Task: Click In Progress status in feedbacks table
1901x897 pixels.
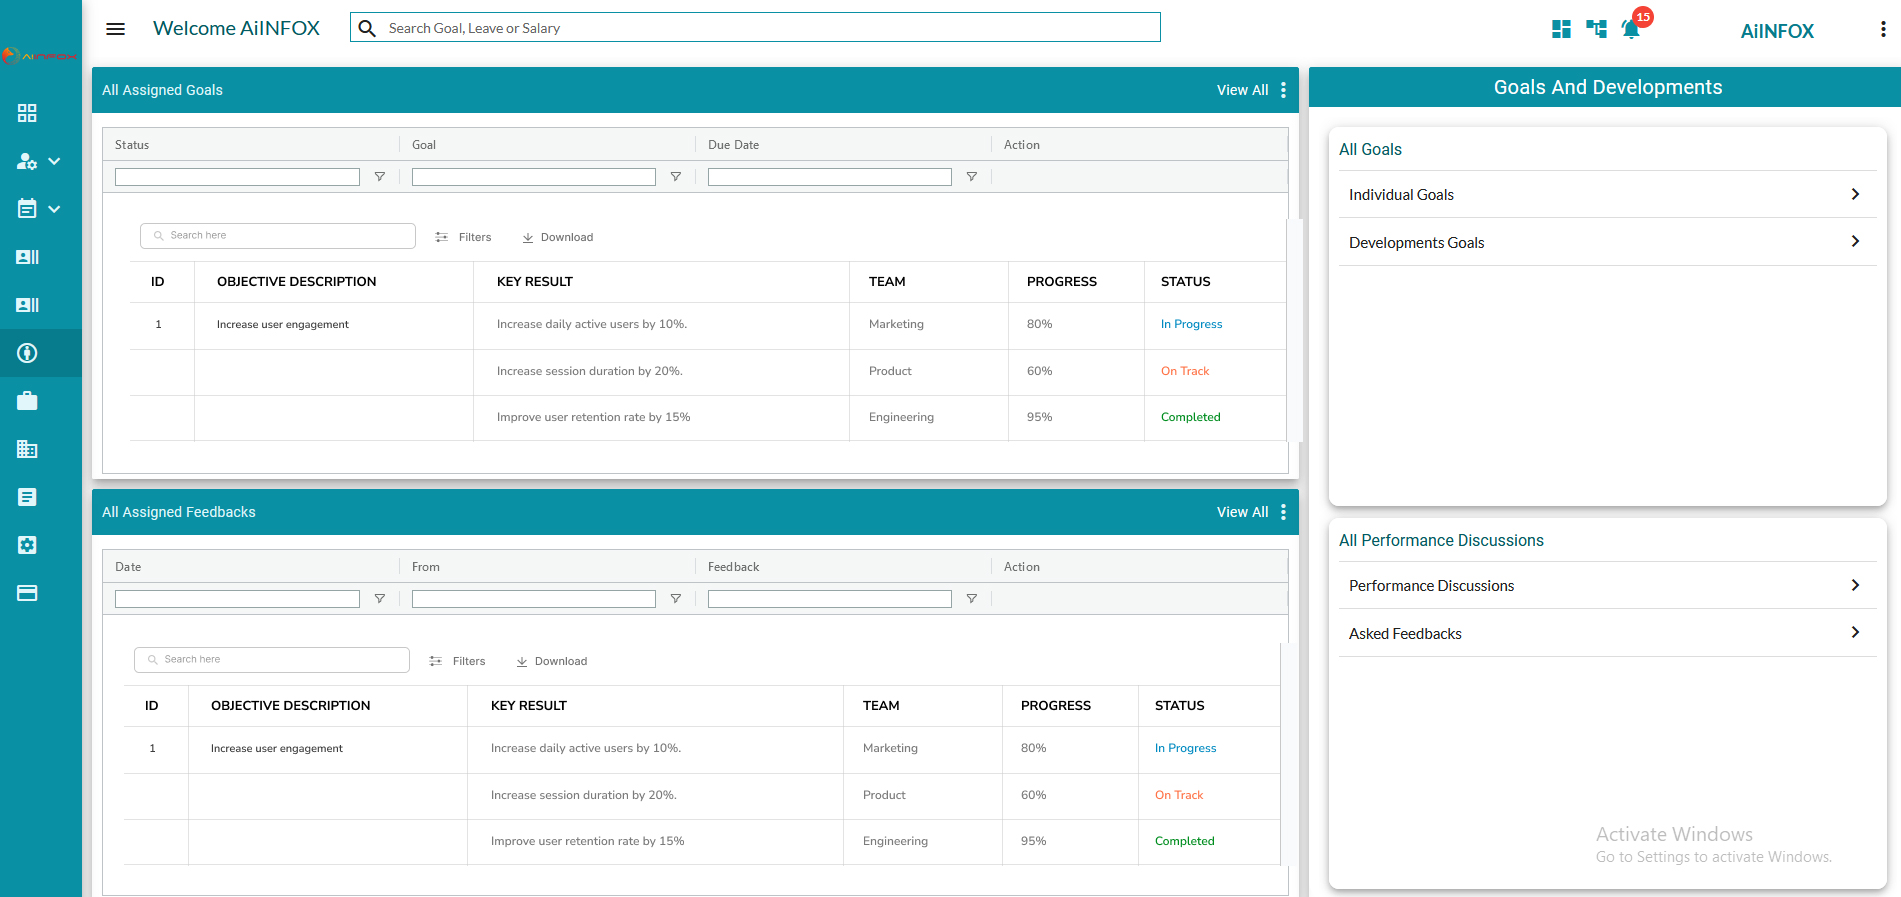Action: pos(1185,748)
